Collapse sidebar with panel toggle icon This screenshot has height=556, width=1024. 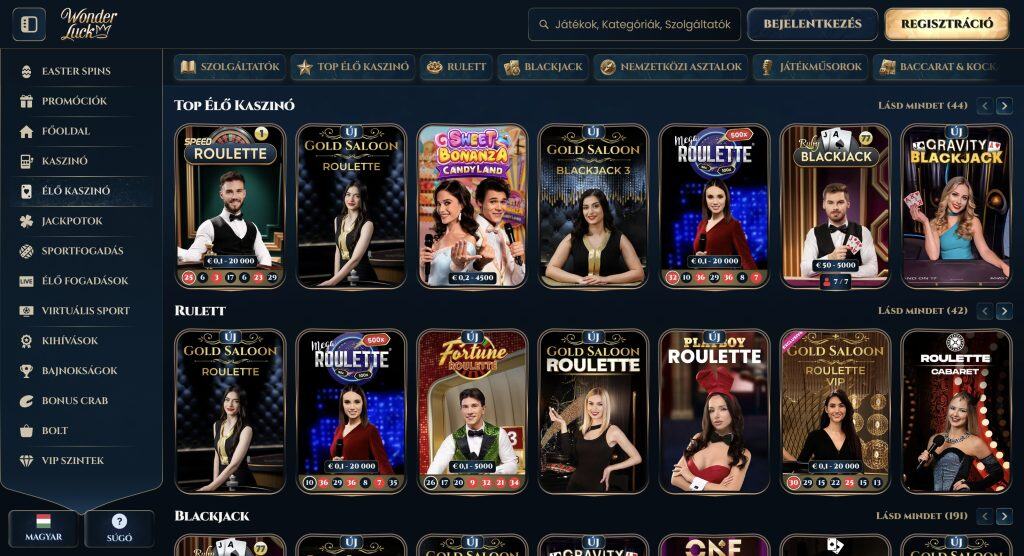click(x=29, y=24)
